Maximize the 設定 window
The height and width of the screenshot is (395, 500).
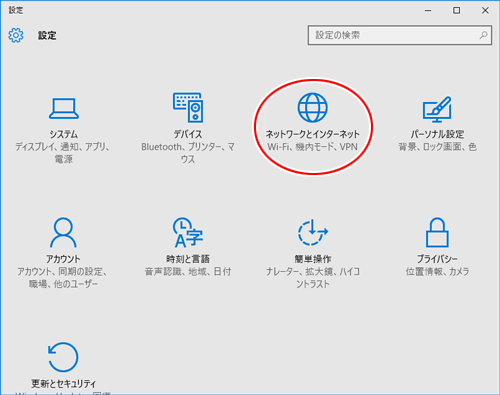456,10
